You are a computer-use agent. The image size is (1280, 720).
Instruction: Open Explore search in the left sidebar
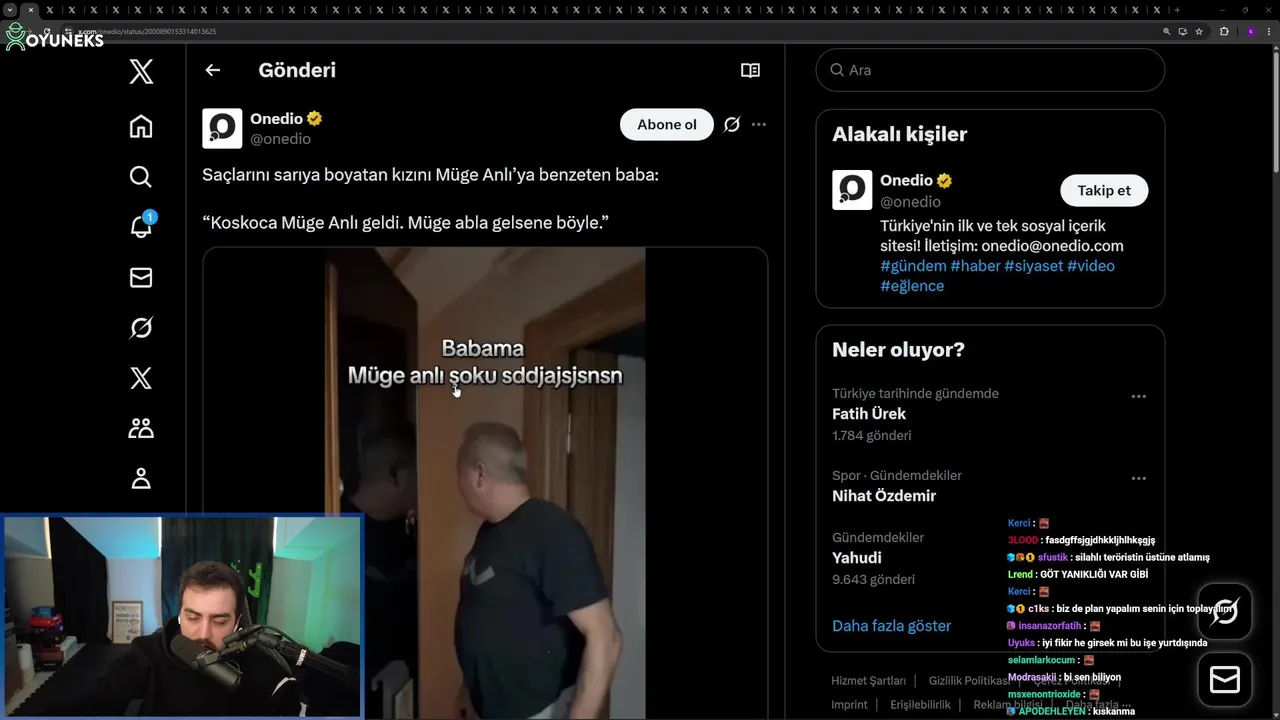tap(141, 177)
